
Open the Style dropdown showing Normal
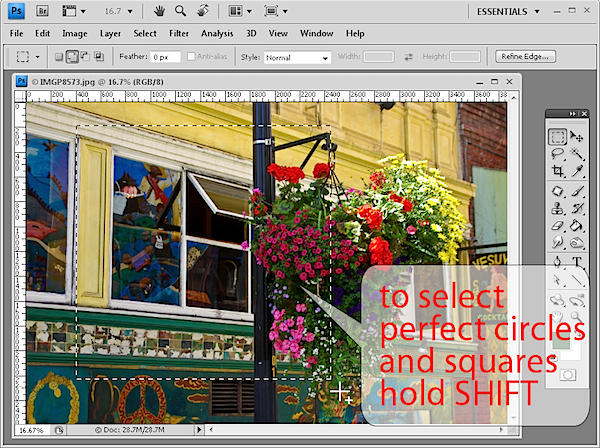tap(297, 58)
